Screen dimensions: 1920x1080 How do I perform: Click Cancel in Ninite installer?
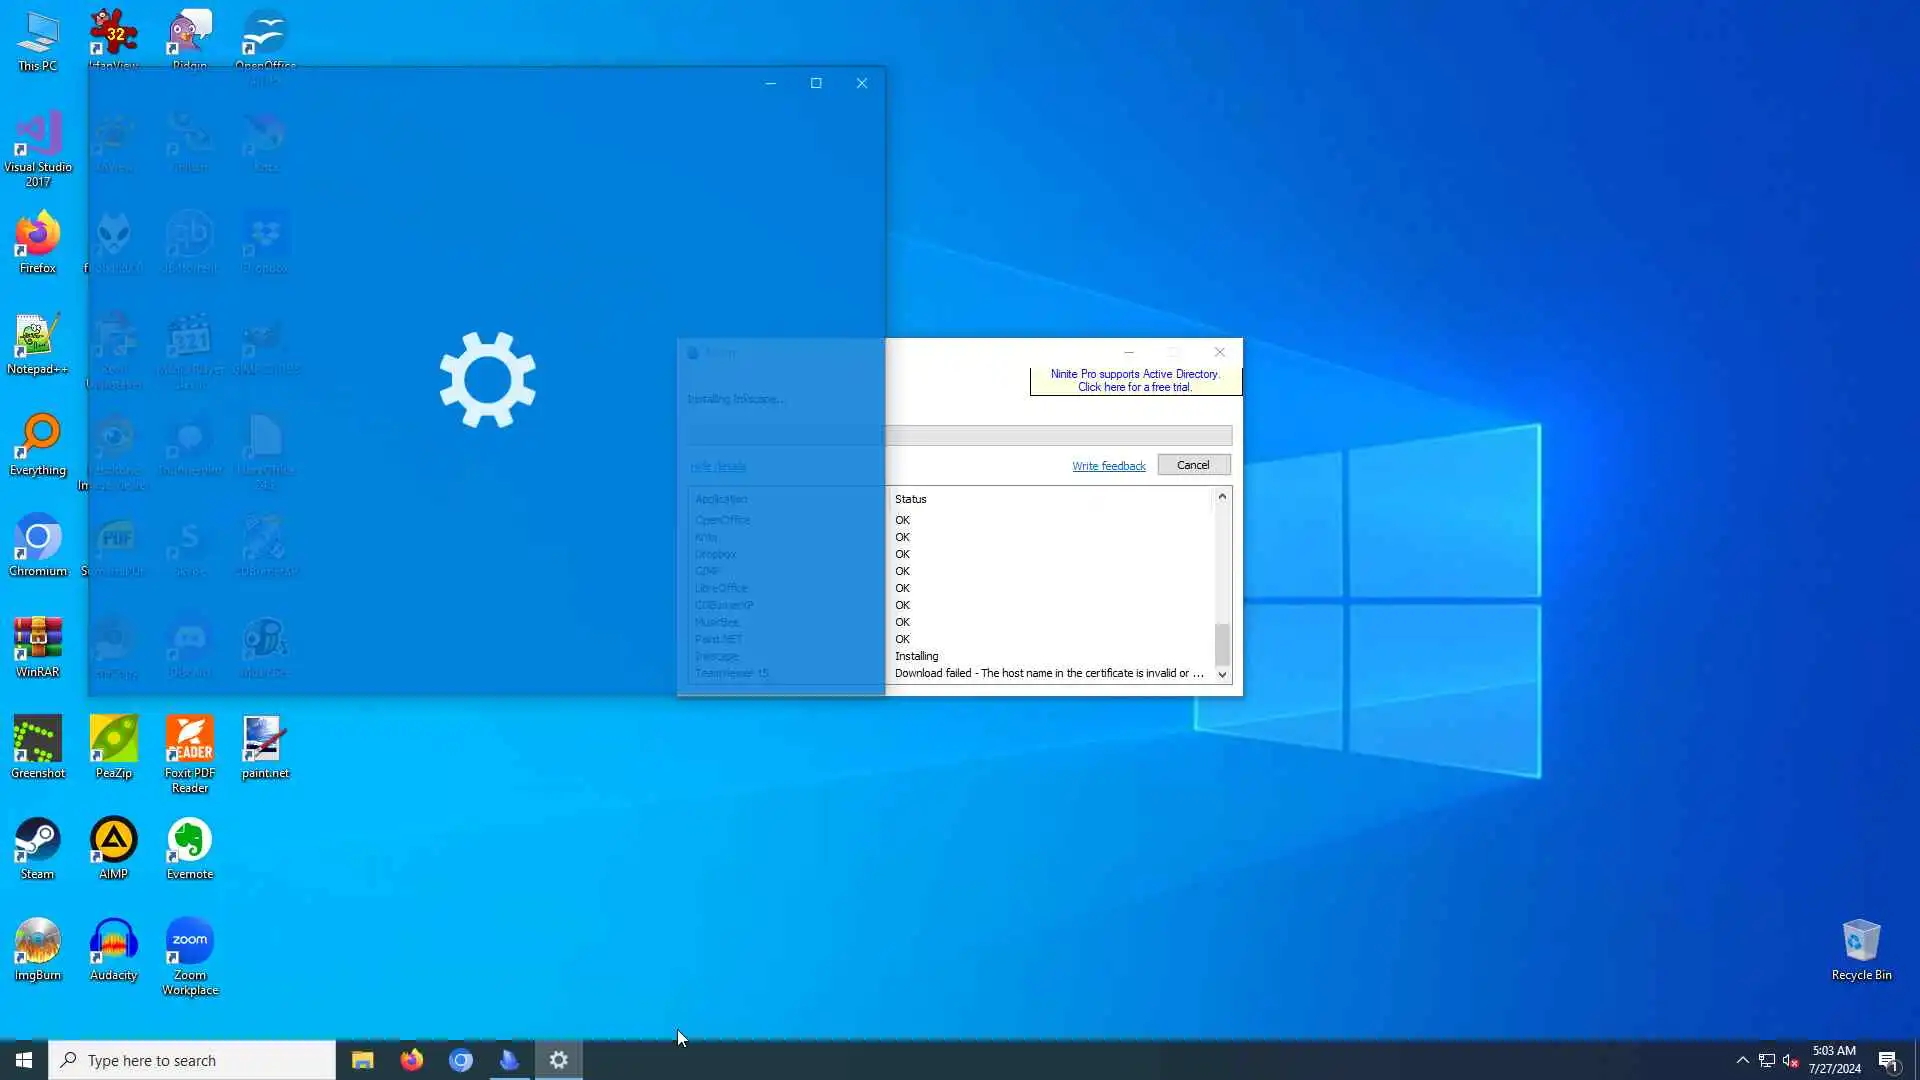(1193, 465)
